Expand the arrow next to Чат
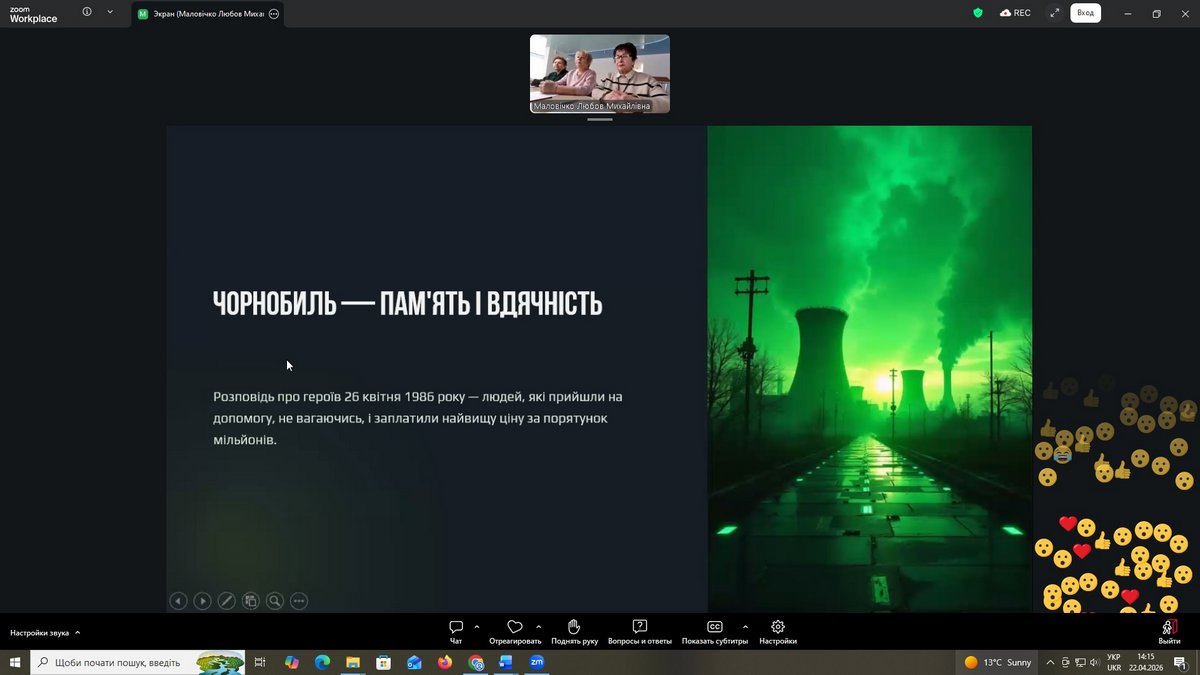 [477, 627]
